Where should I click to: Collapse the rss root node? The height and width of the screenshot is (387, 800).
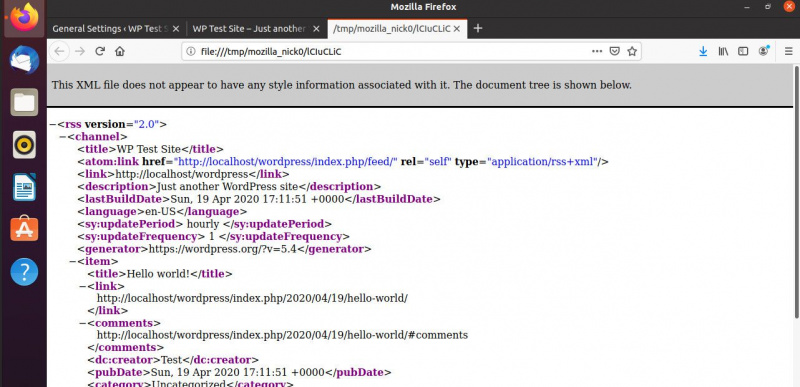tap(53, 124)
